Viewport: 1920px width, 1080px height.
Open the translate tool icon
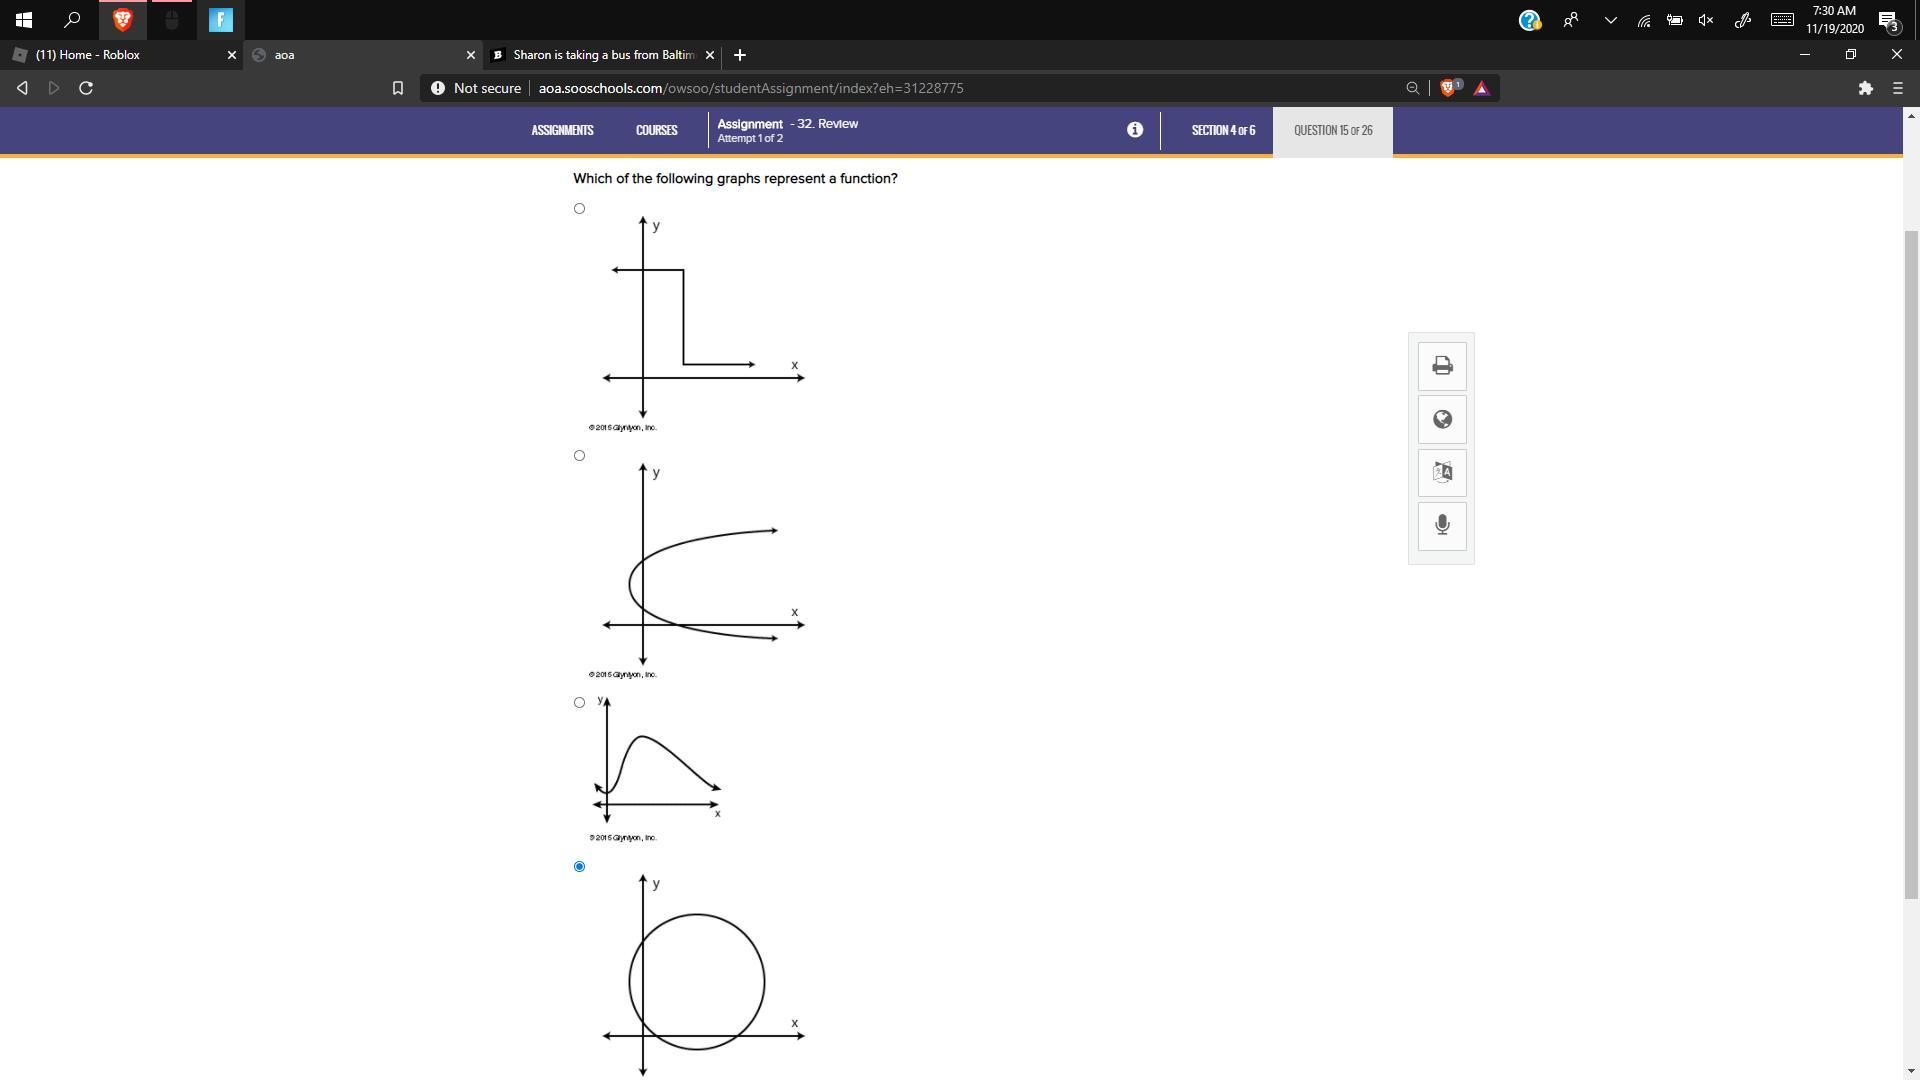point(1441,472)
